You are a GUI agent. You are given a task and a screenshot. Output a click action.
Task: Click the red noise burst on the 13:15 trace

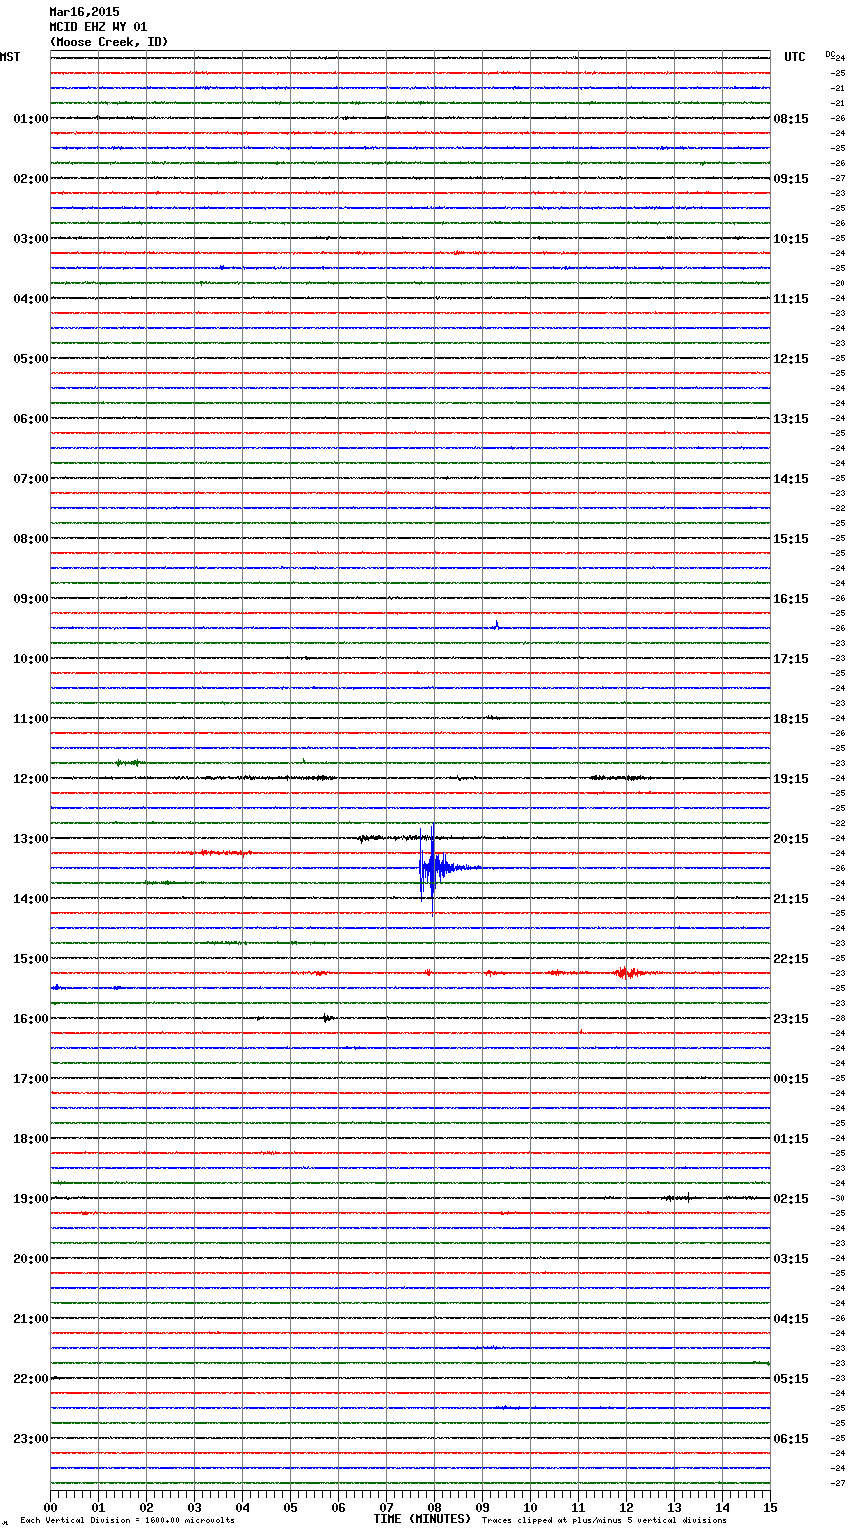tap(224, 853)
